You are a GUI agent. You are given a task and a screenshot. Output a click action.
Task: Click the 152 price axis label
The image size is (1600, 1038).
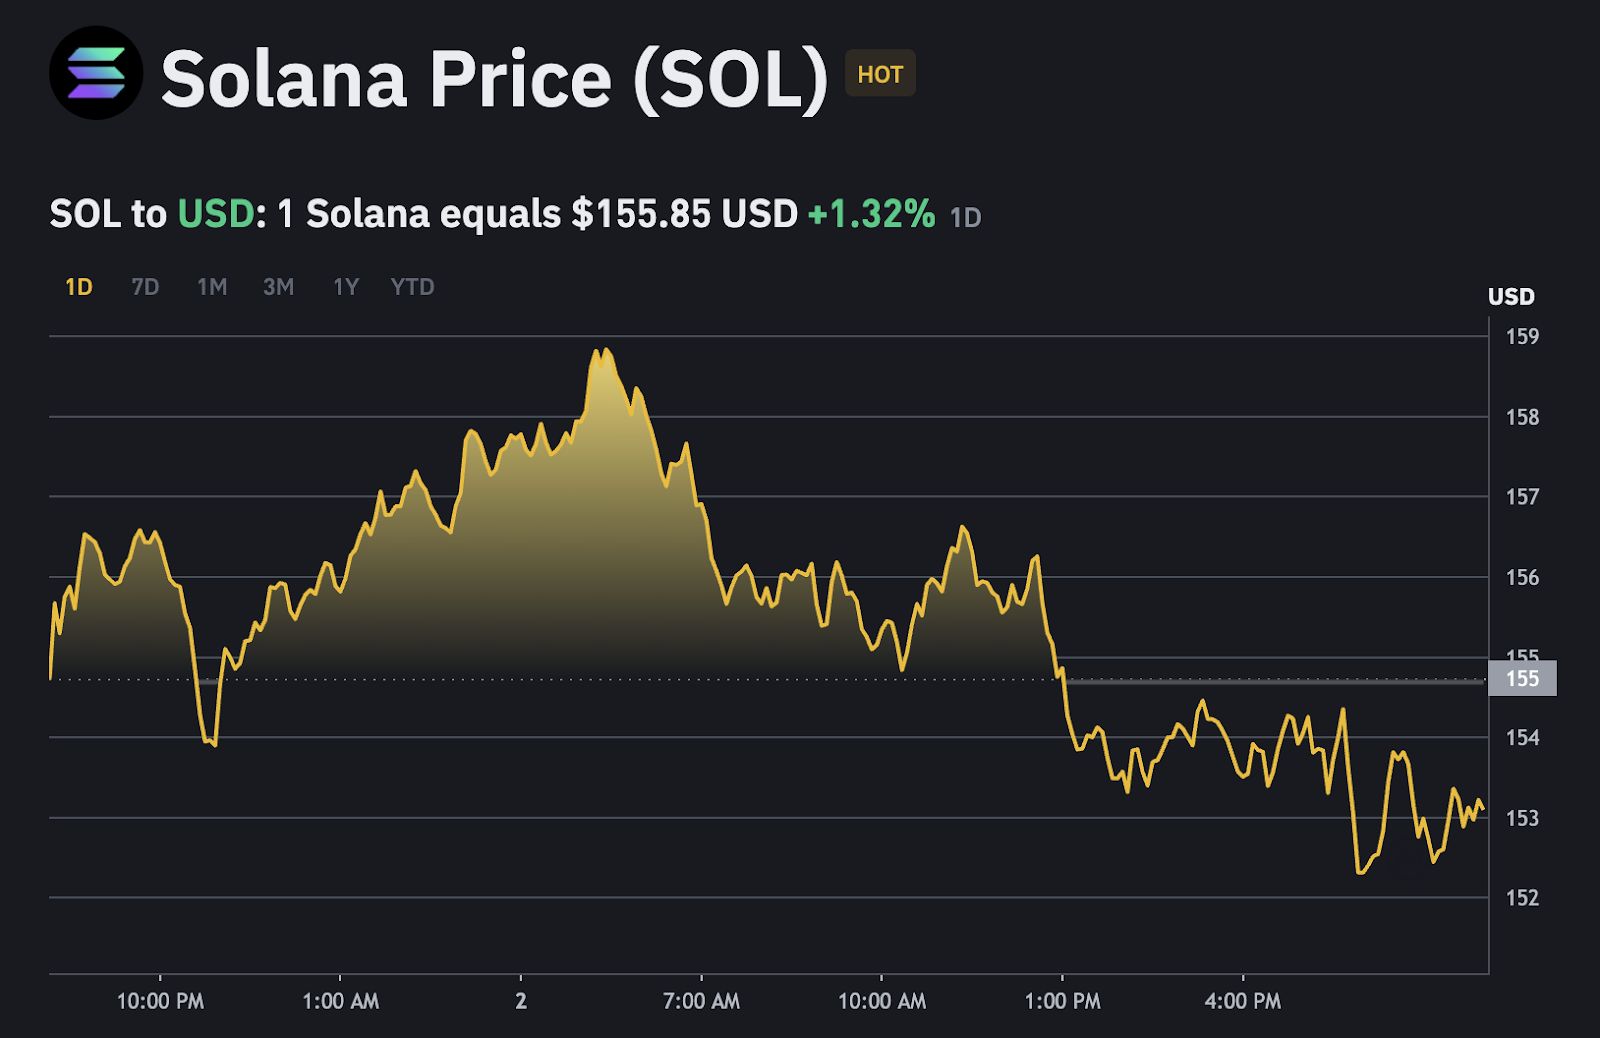coord(1522,898)
